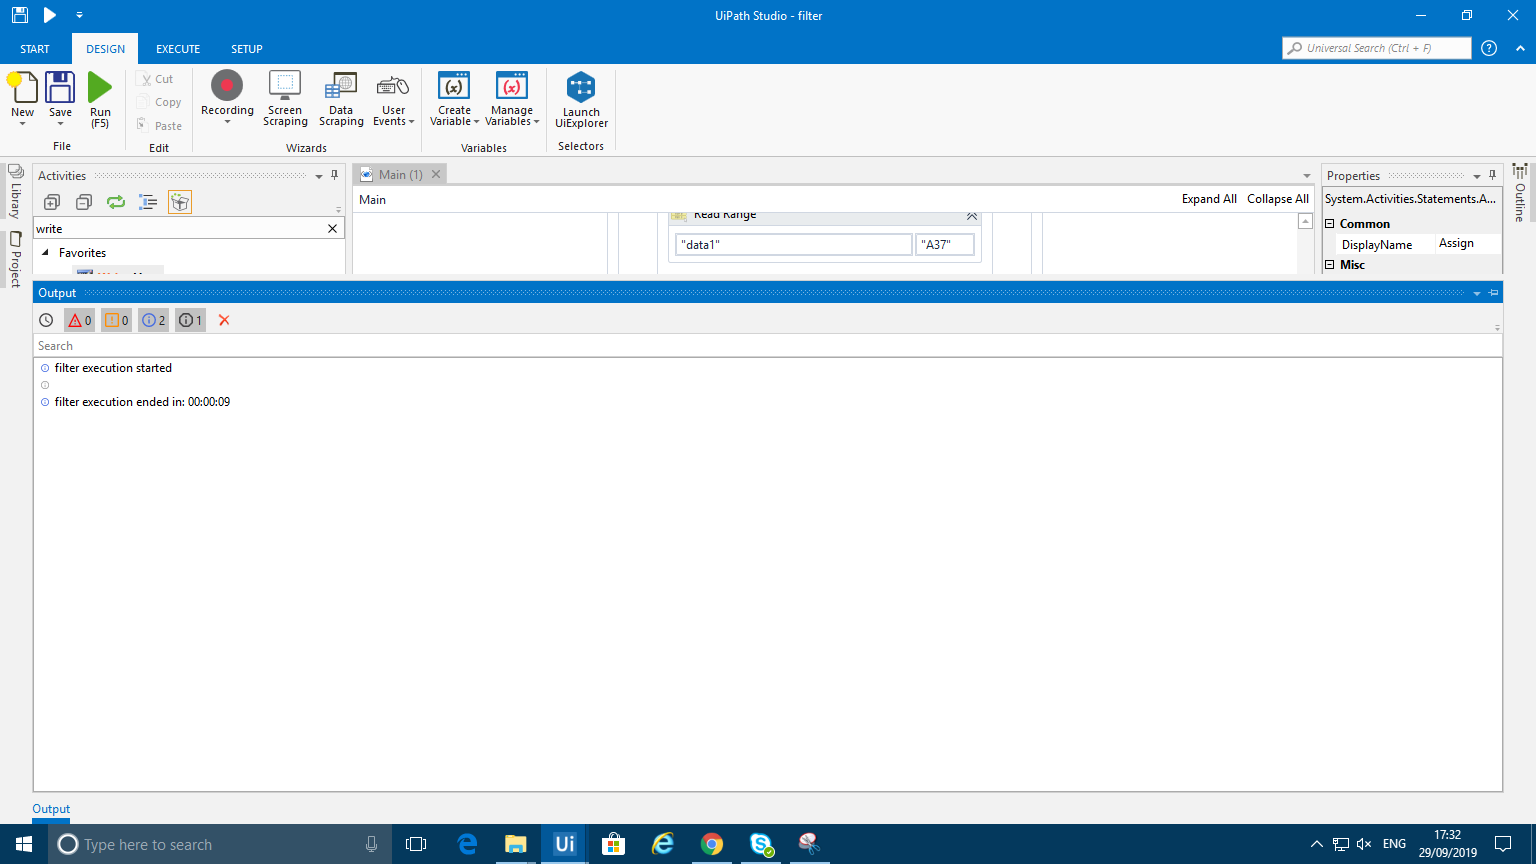Open the Activities panel options dropdown

click(x=319, y=176)
